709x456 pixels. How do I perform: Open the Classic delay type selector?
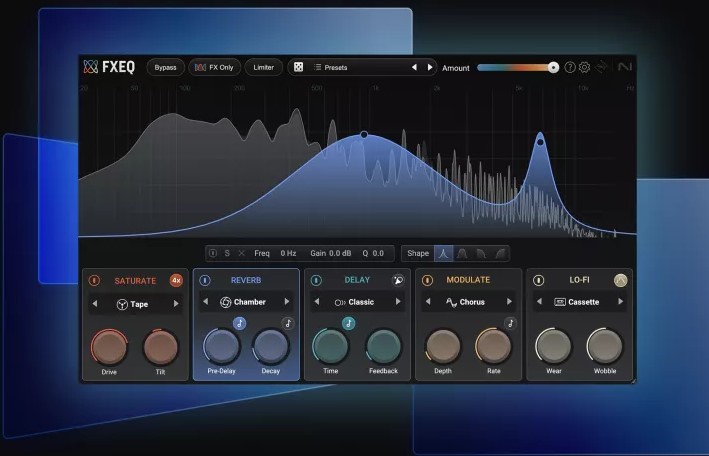click(x=354, y=302)
